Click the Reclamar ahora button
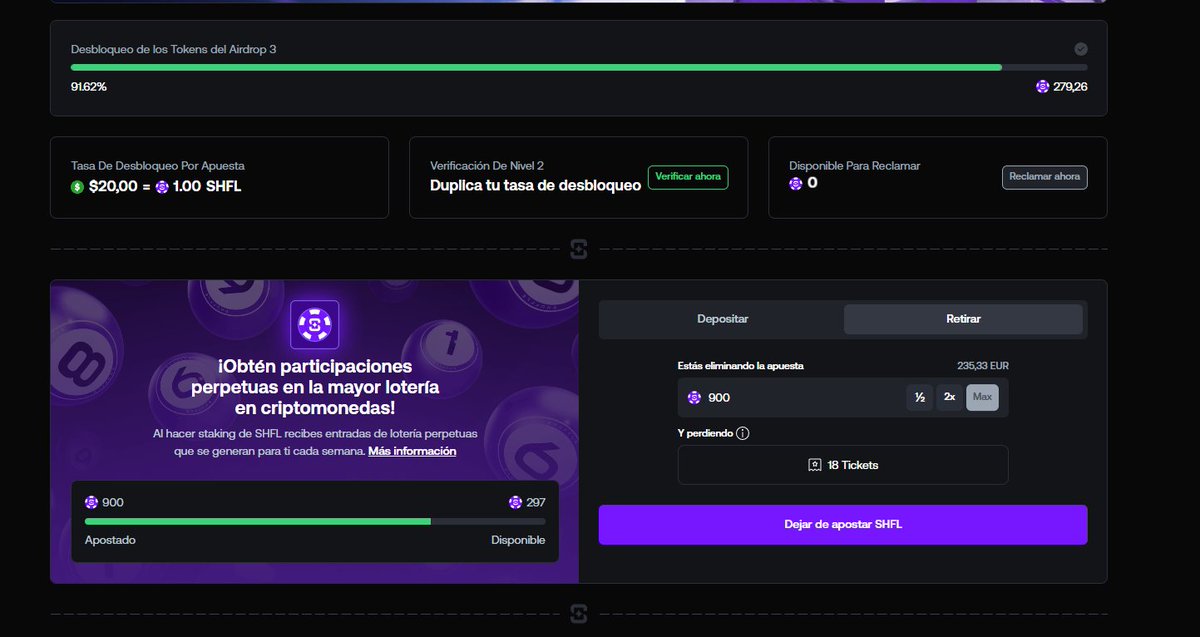The height and width of the screenshot is (637, 1200). [1045, 177]
